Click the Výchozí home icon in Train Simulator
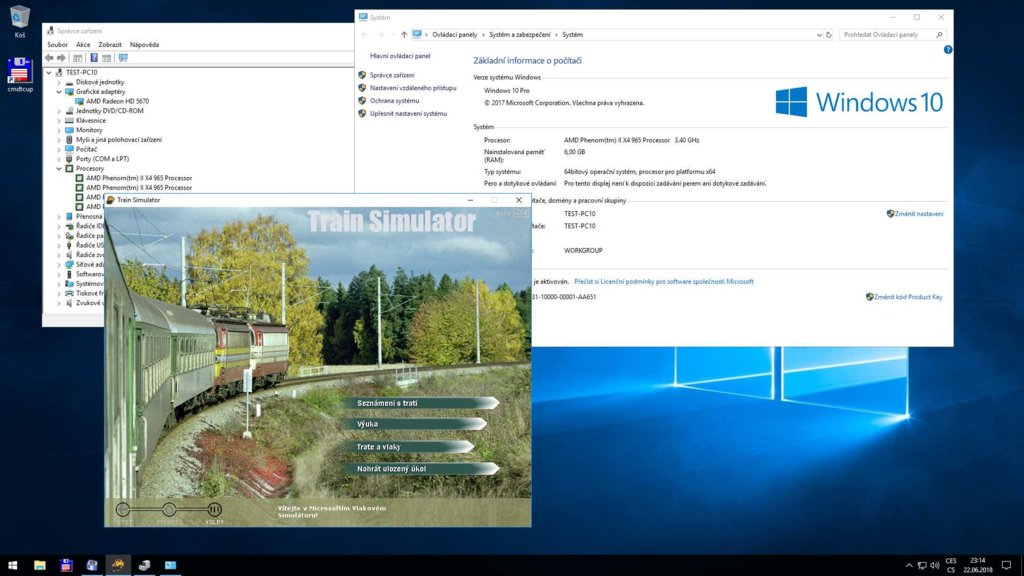 [169, 510]
